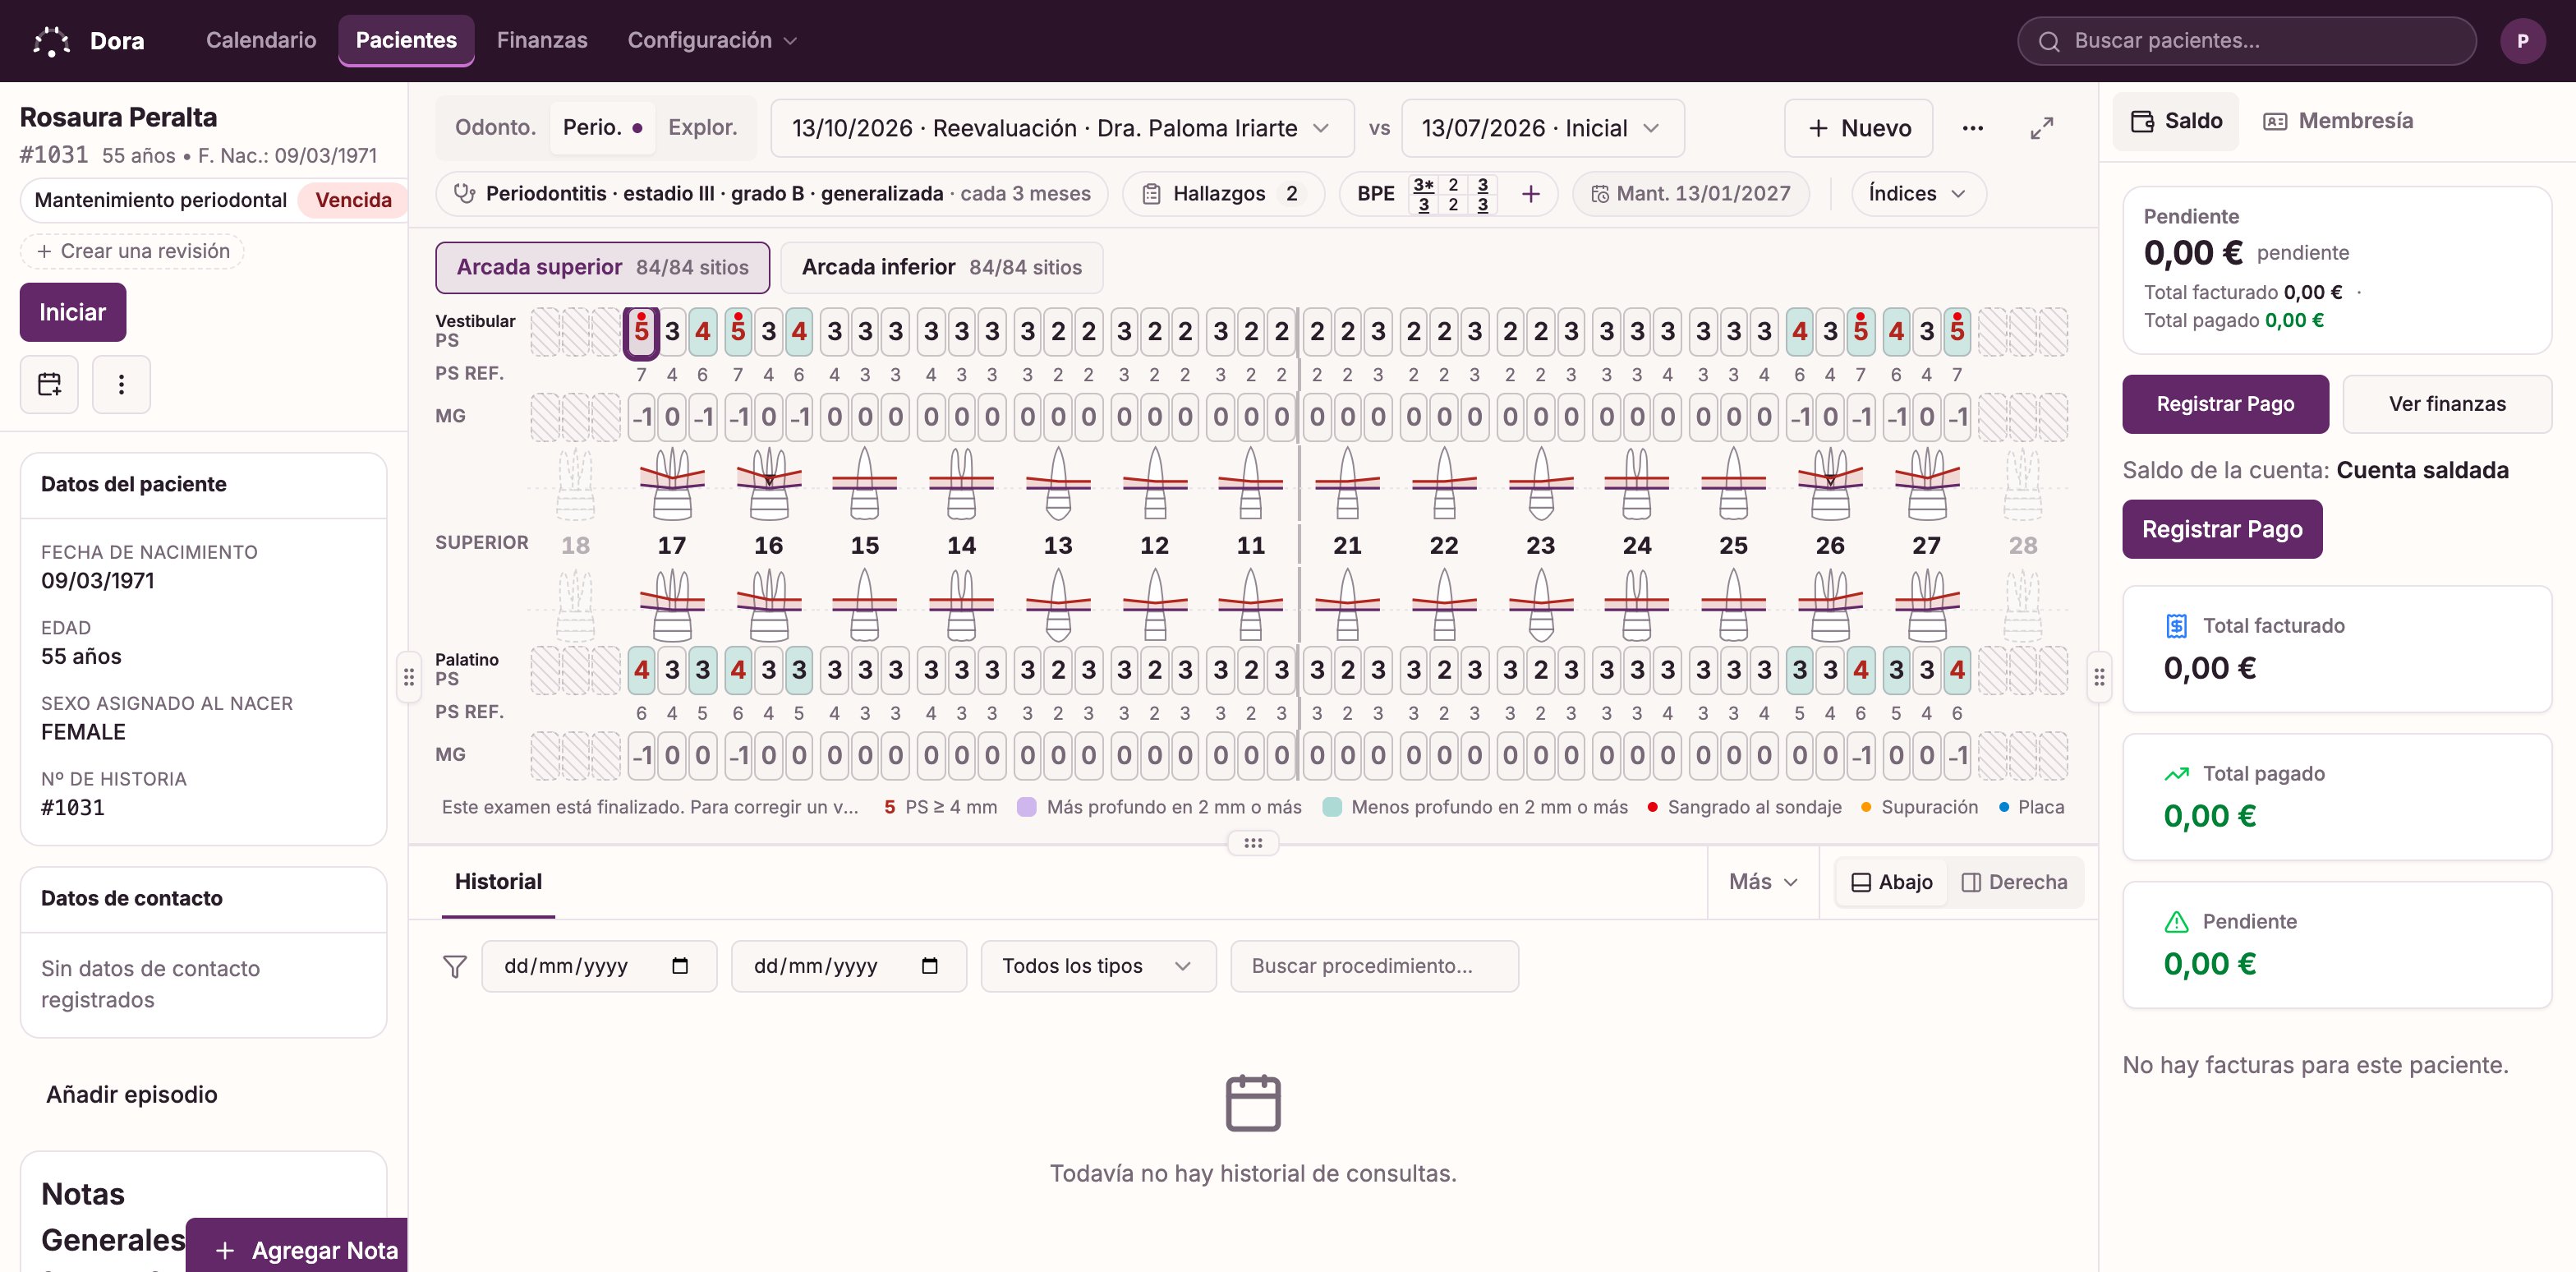Switch to the Membresía tab
The width and height of the screenshot is (2576, 1272).
coord(2338,121)
